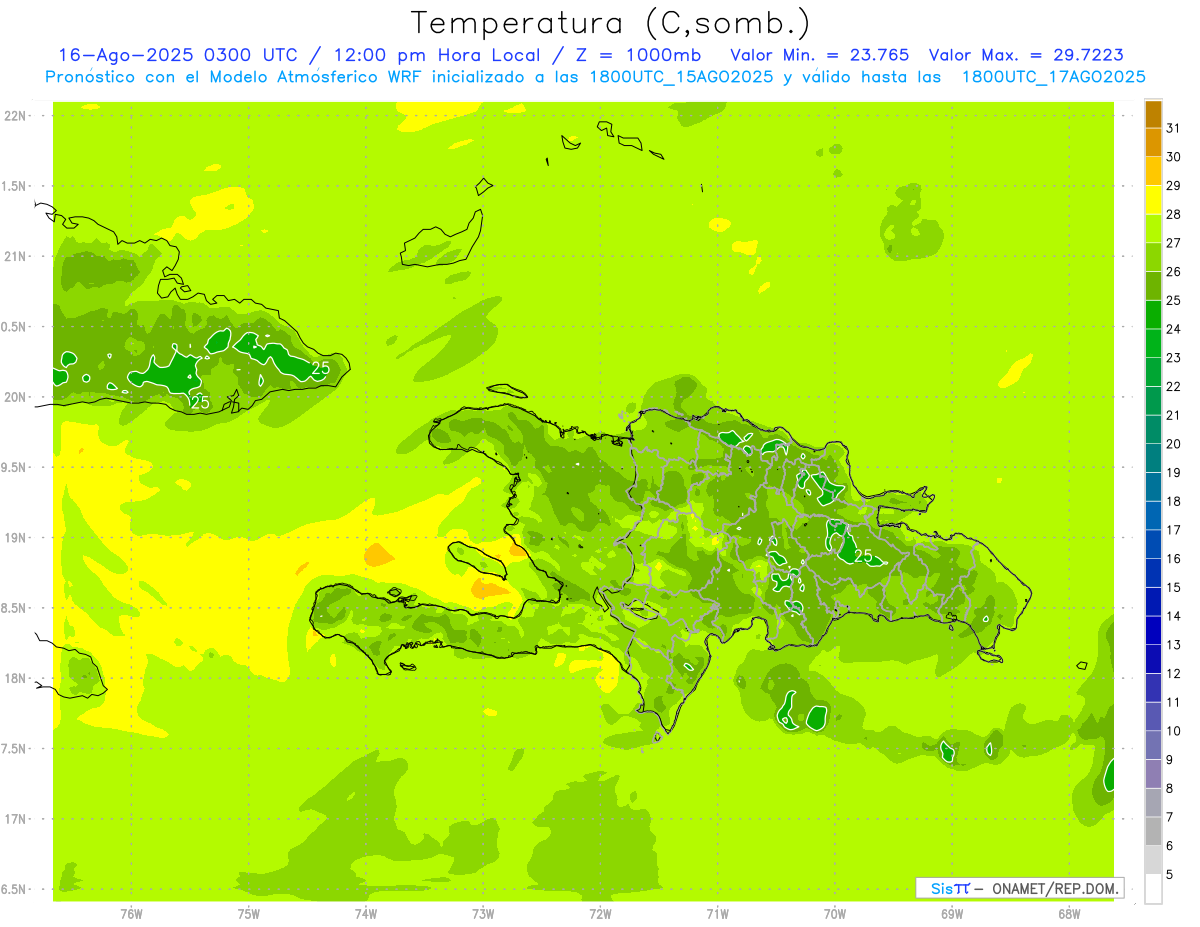
Task: Click the '18N' latitude axis label
Action: pyautogui.click(x=16, y=678)
